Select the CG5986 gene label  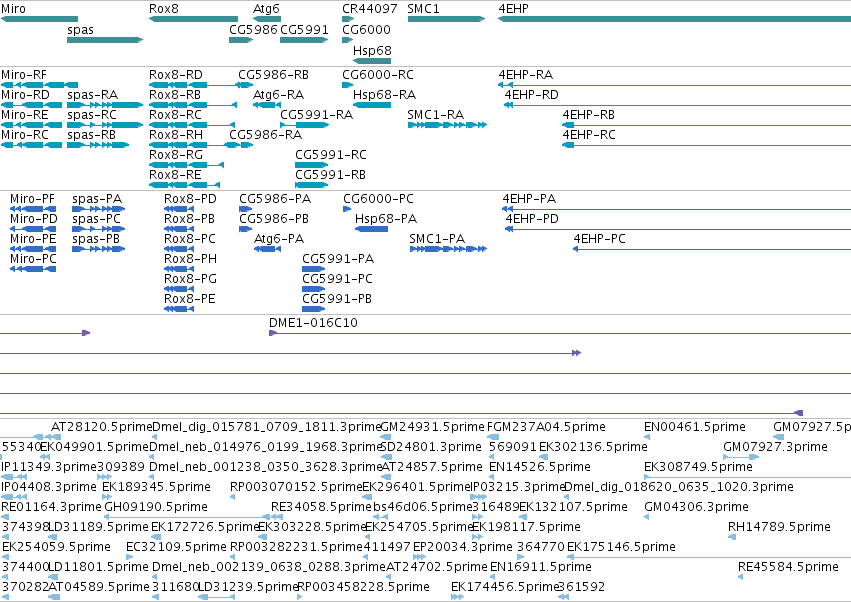[x=253, y=29]
